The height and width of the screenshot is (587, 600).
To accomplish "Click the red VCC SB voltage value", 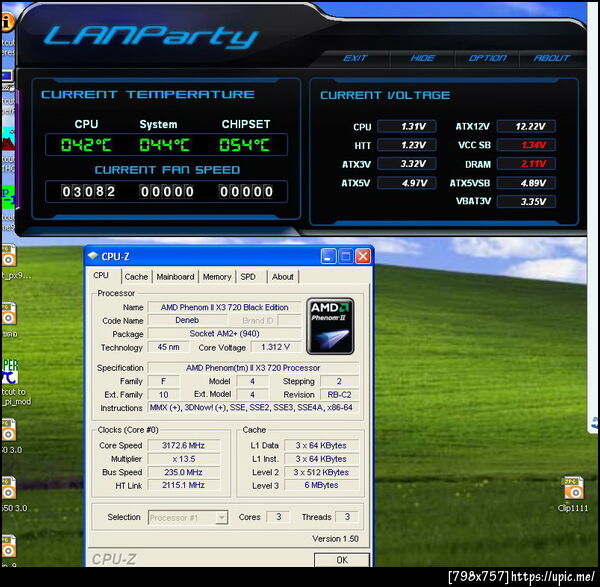I will coord(527,145).
